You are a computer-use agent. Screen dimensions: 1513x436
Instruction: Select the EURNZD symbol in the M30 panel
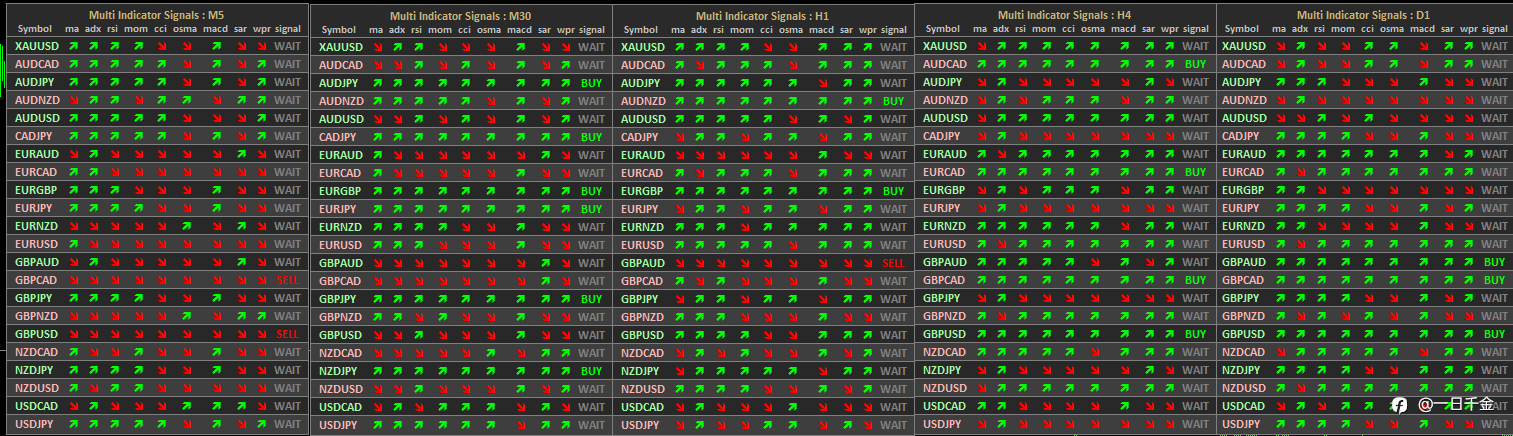click(341, 227)
